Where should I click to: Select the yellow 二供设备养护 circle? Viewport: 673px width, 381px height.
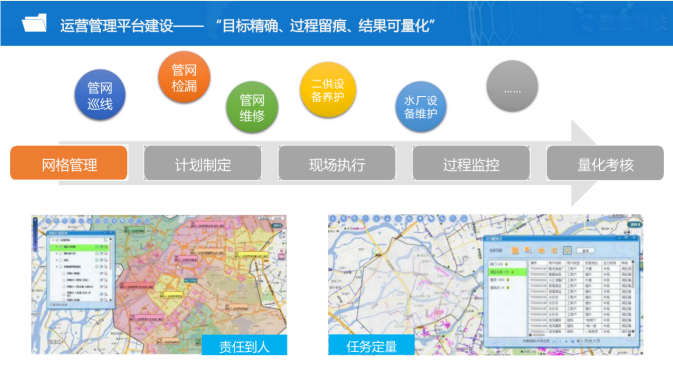tap(328, 90)
